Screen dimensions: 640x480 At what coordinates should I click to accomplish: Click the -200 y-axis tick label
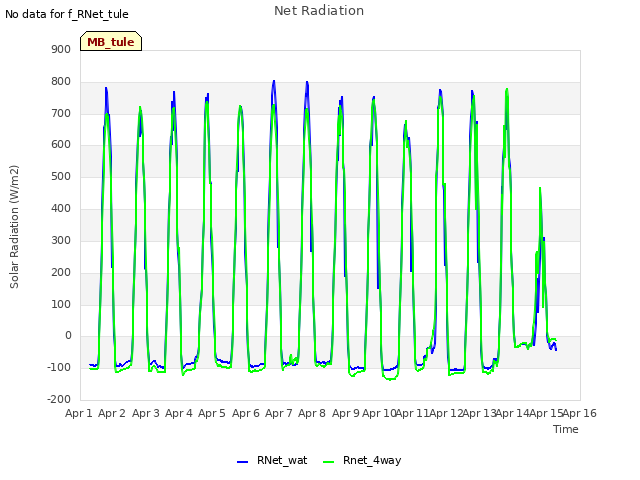(x=59, y=399)
